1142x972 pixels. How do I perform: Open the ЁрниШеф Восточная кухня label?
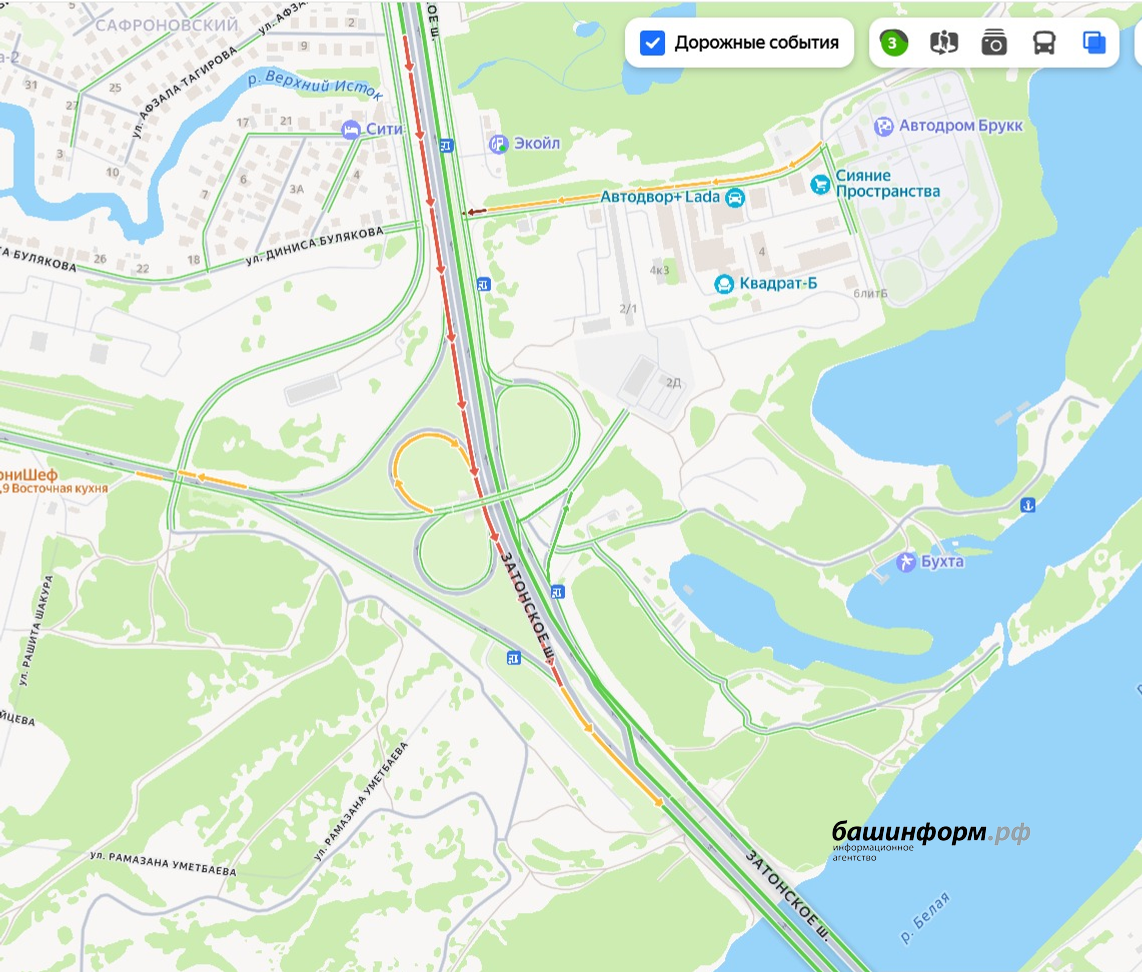click(52, 481)
